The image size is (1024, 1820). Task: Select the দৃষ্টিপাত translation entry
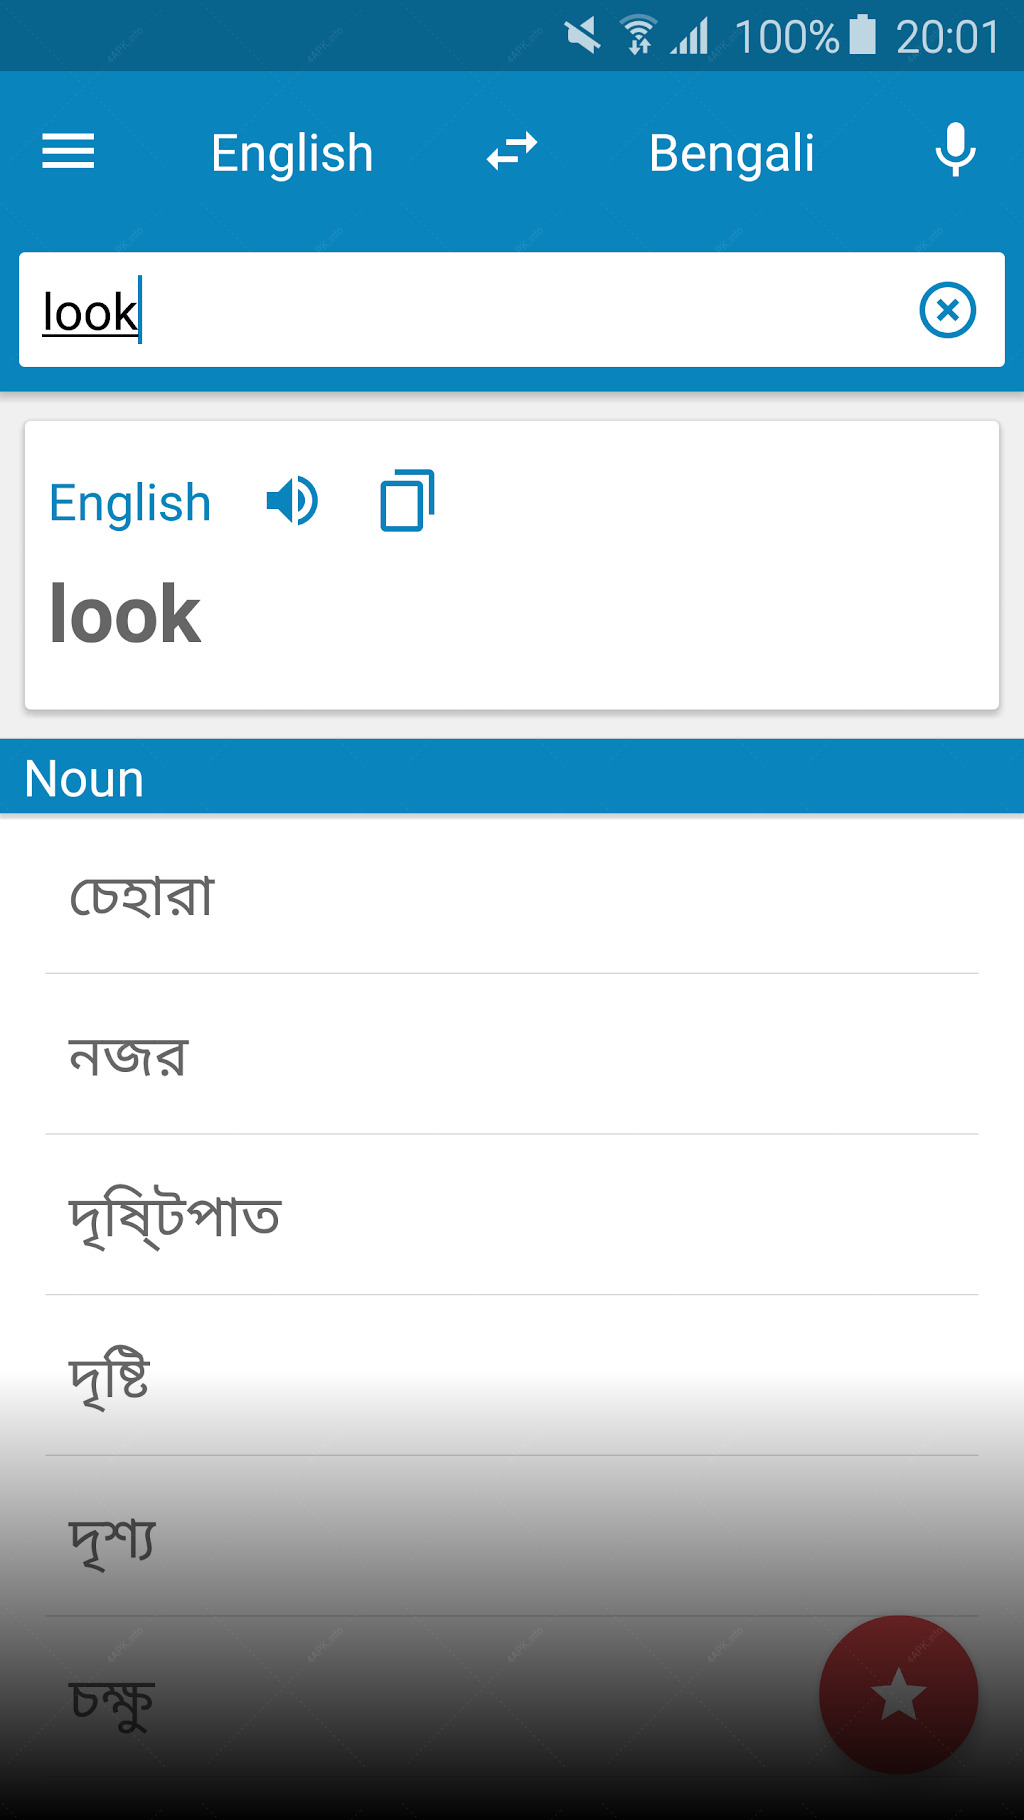[x=512, y=1215]
